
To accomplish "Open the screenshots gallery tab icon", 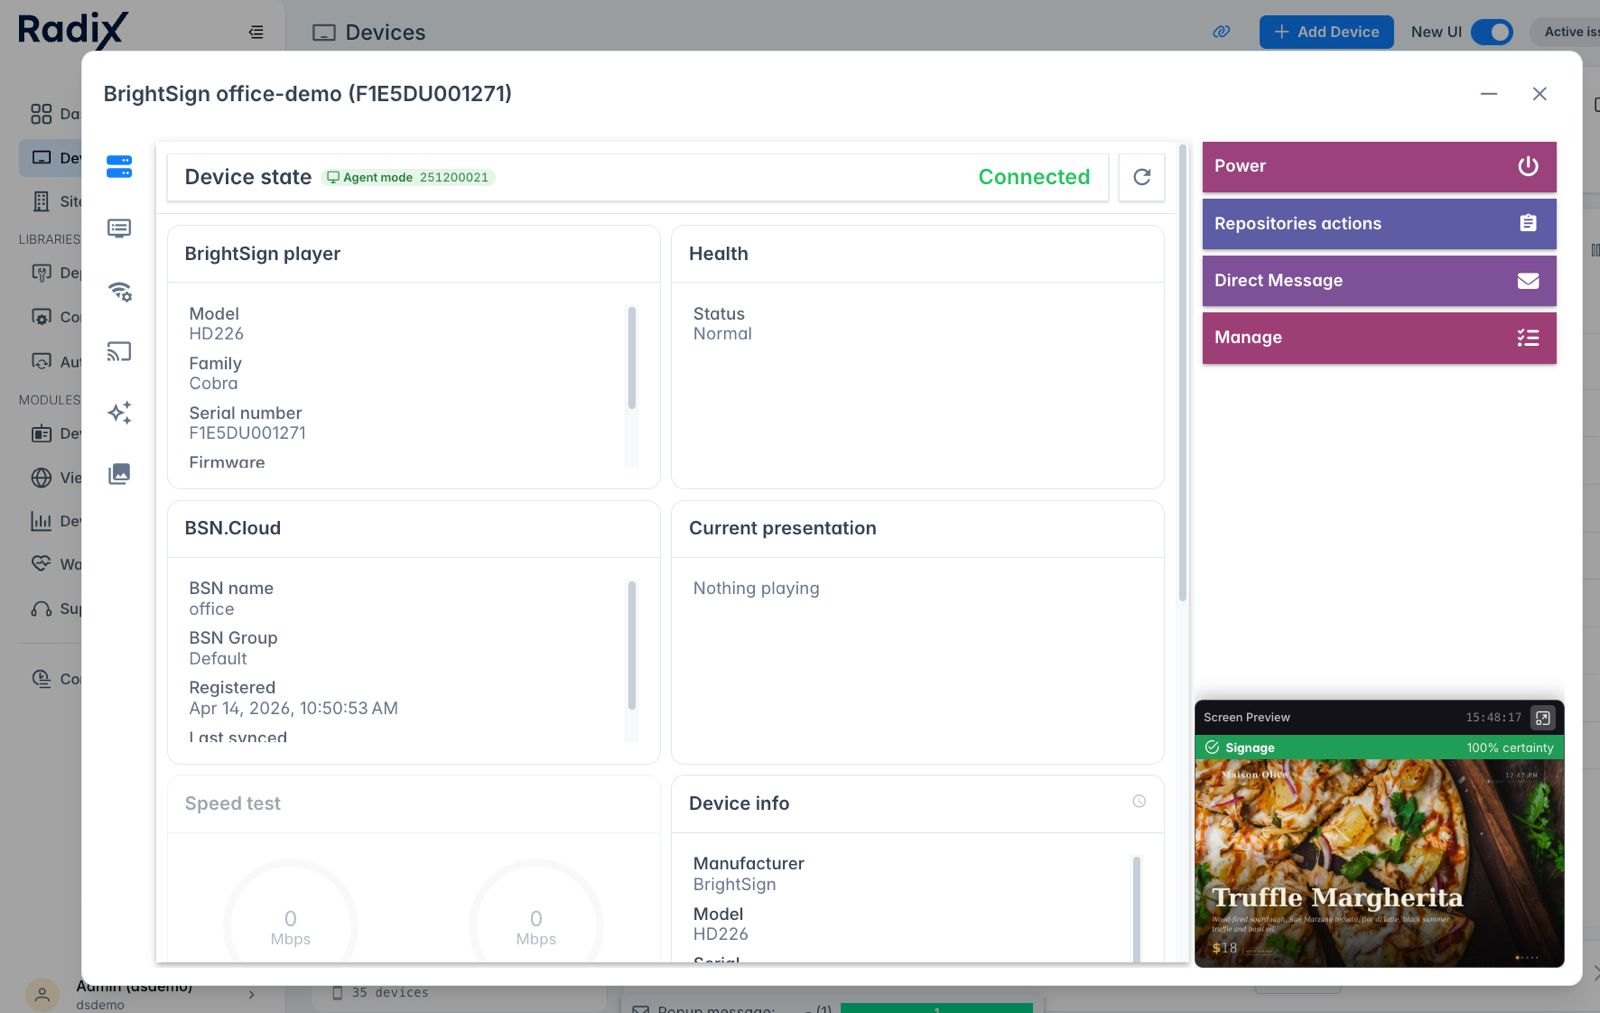I will 119,474.
